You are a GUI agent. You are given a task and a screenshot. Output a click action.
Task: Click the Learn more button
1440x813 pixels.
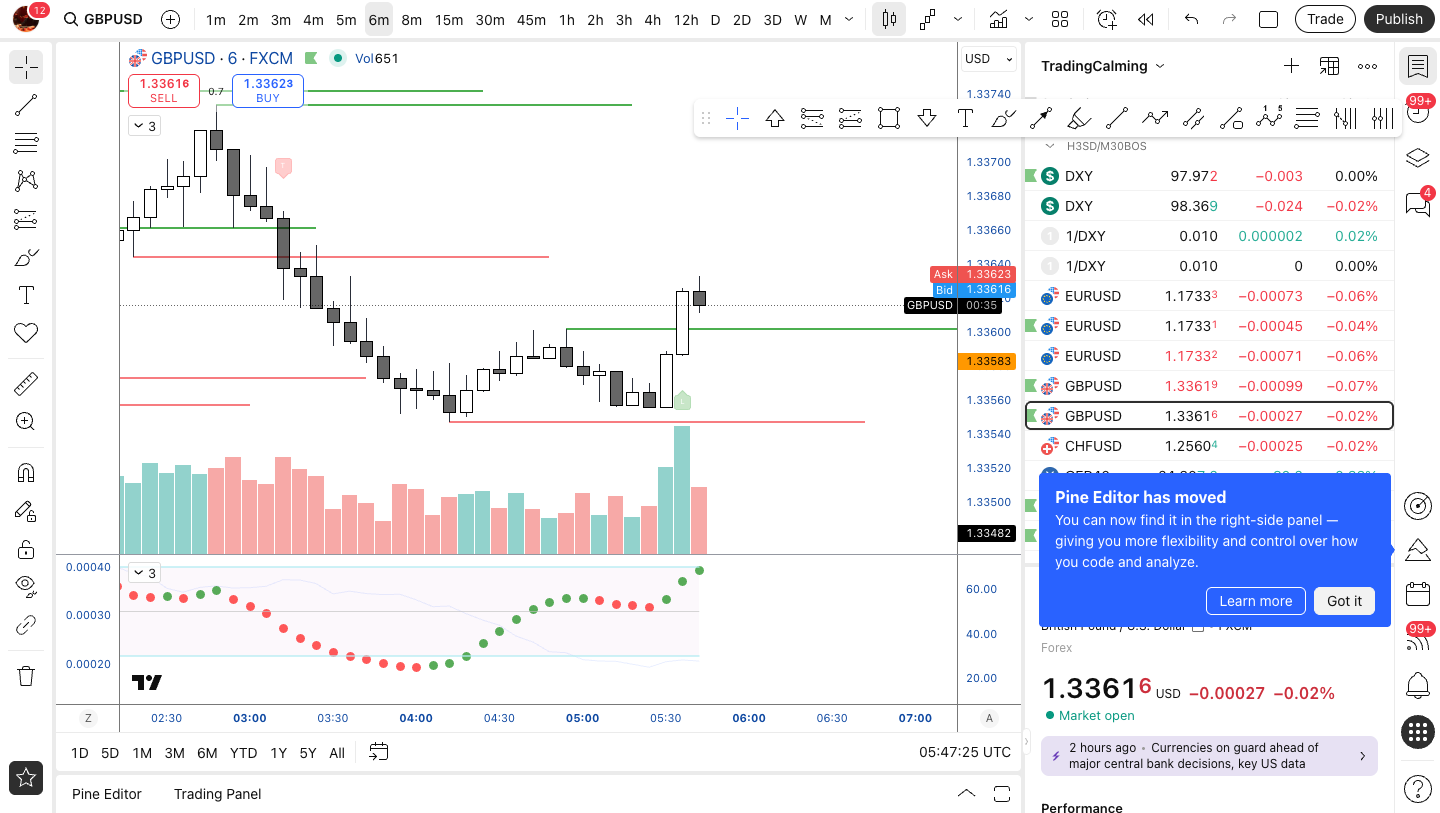pyautogui.click(x=1255, y=601)
